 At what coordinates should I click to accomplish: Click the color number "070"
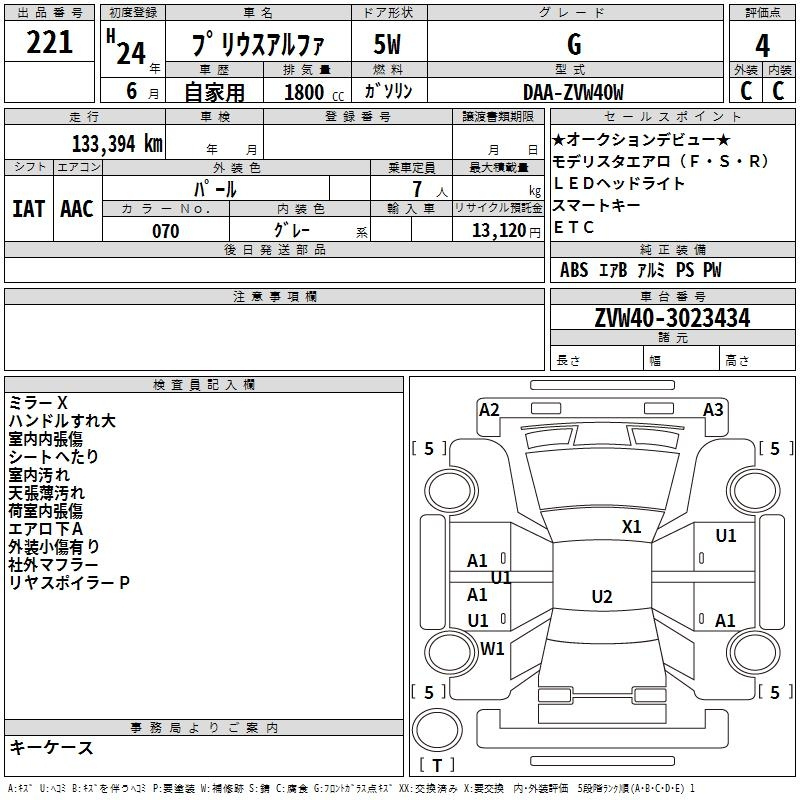pos(166,231)
